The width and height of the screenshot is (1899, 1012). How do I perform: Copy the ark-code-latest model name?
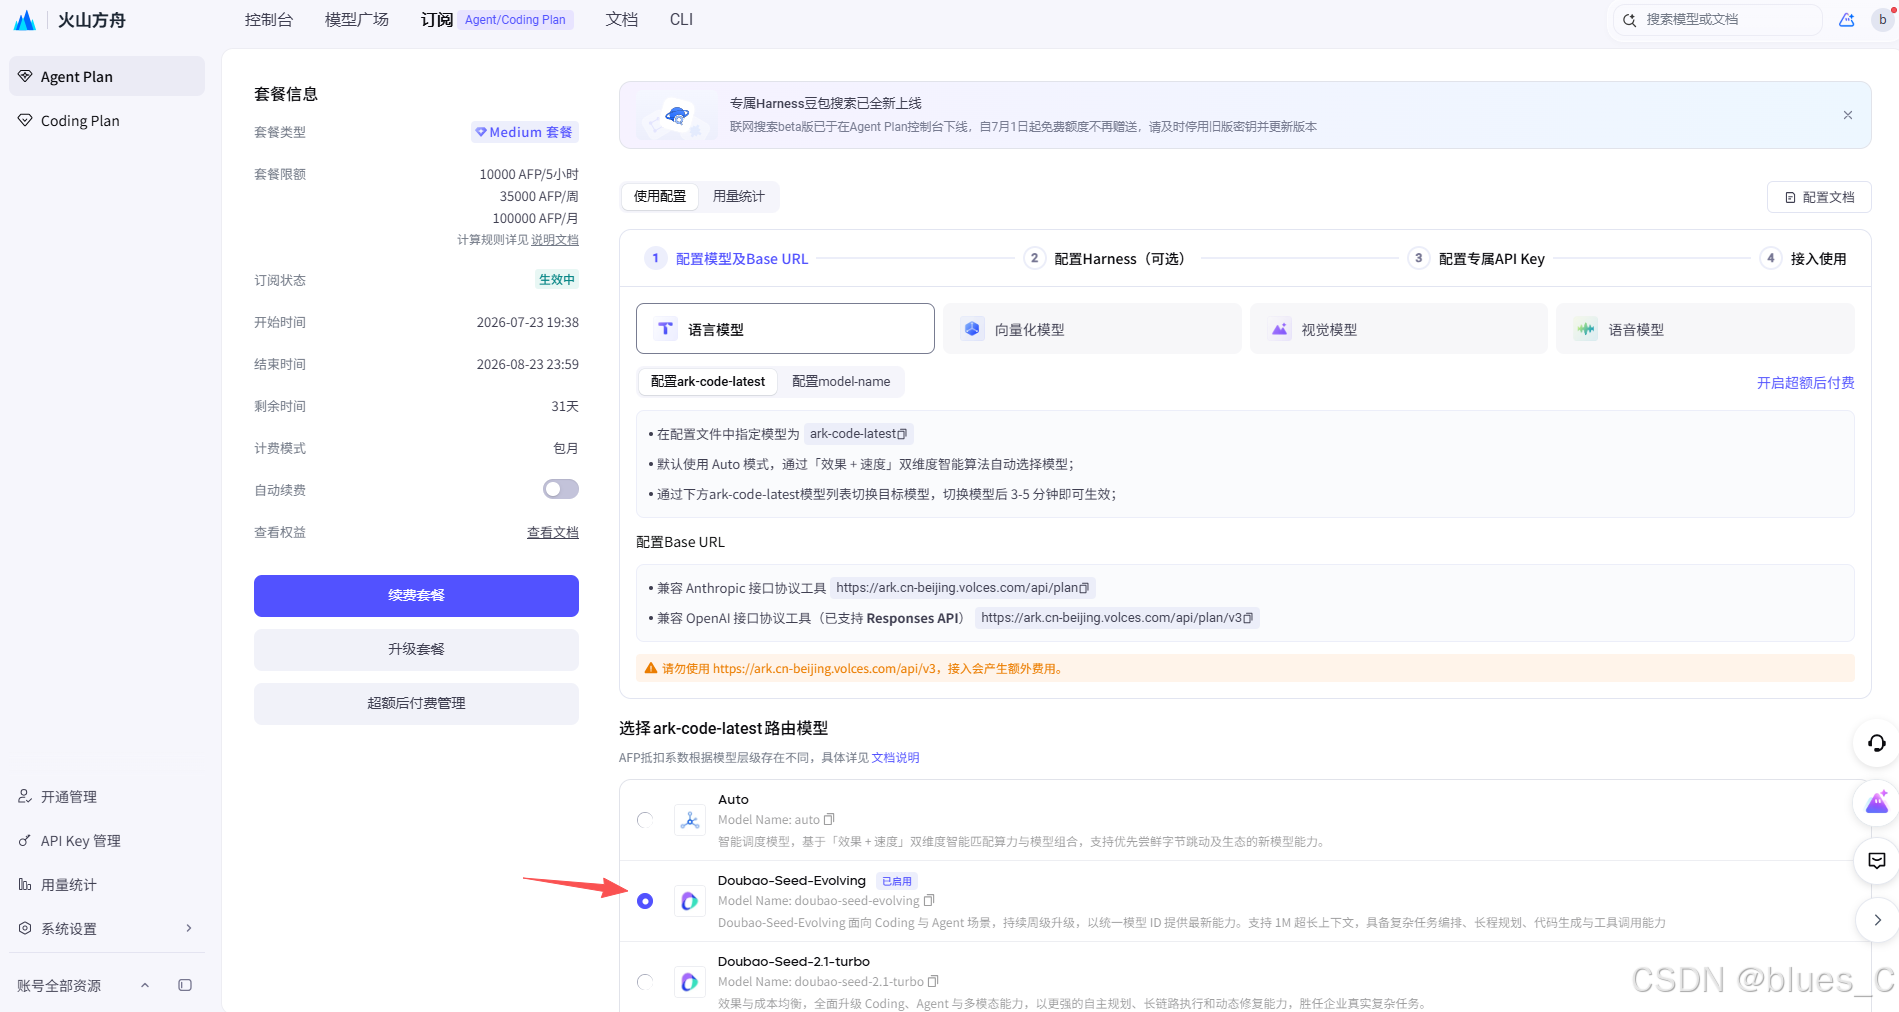902,434
